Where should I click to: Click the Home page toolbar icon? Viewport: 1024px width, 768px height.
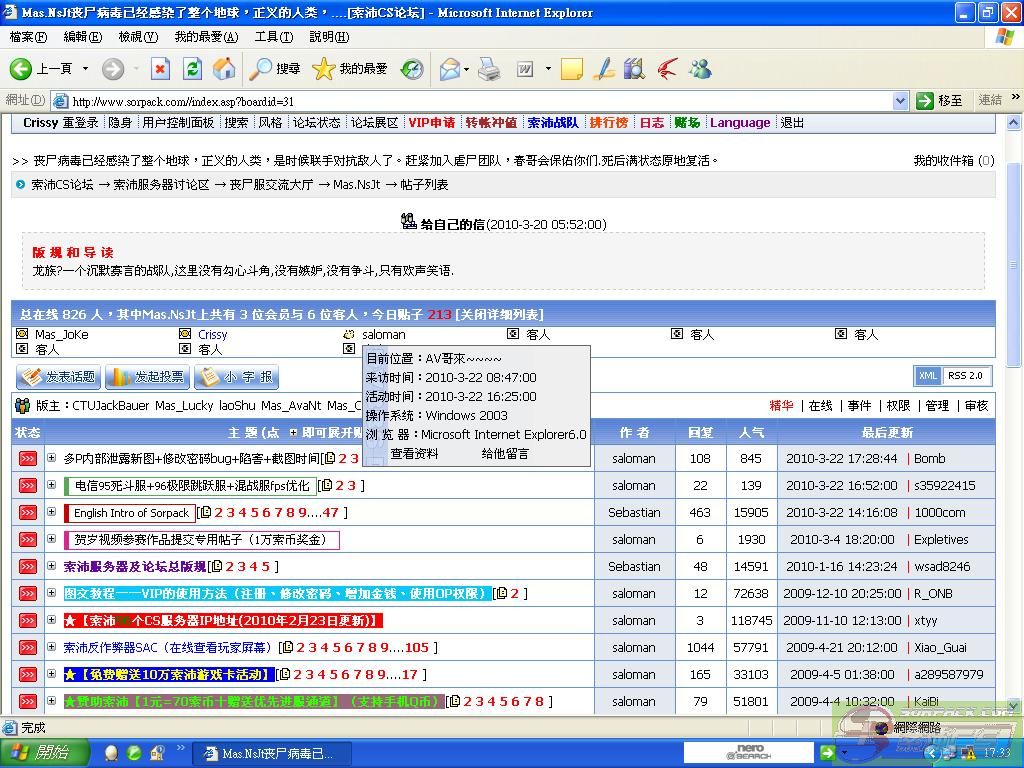(x=225, y=69)
